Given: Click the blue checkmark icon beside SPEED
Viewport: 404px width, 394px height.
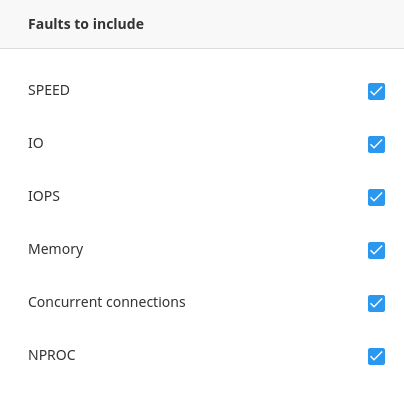Looking at the screenshot, I should point(376,91).
